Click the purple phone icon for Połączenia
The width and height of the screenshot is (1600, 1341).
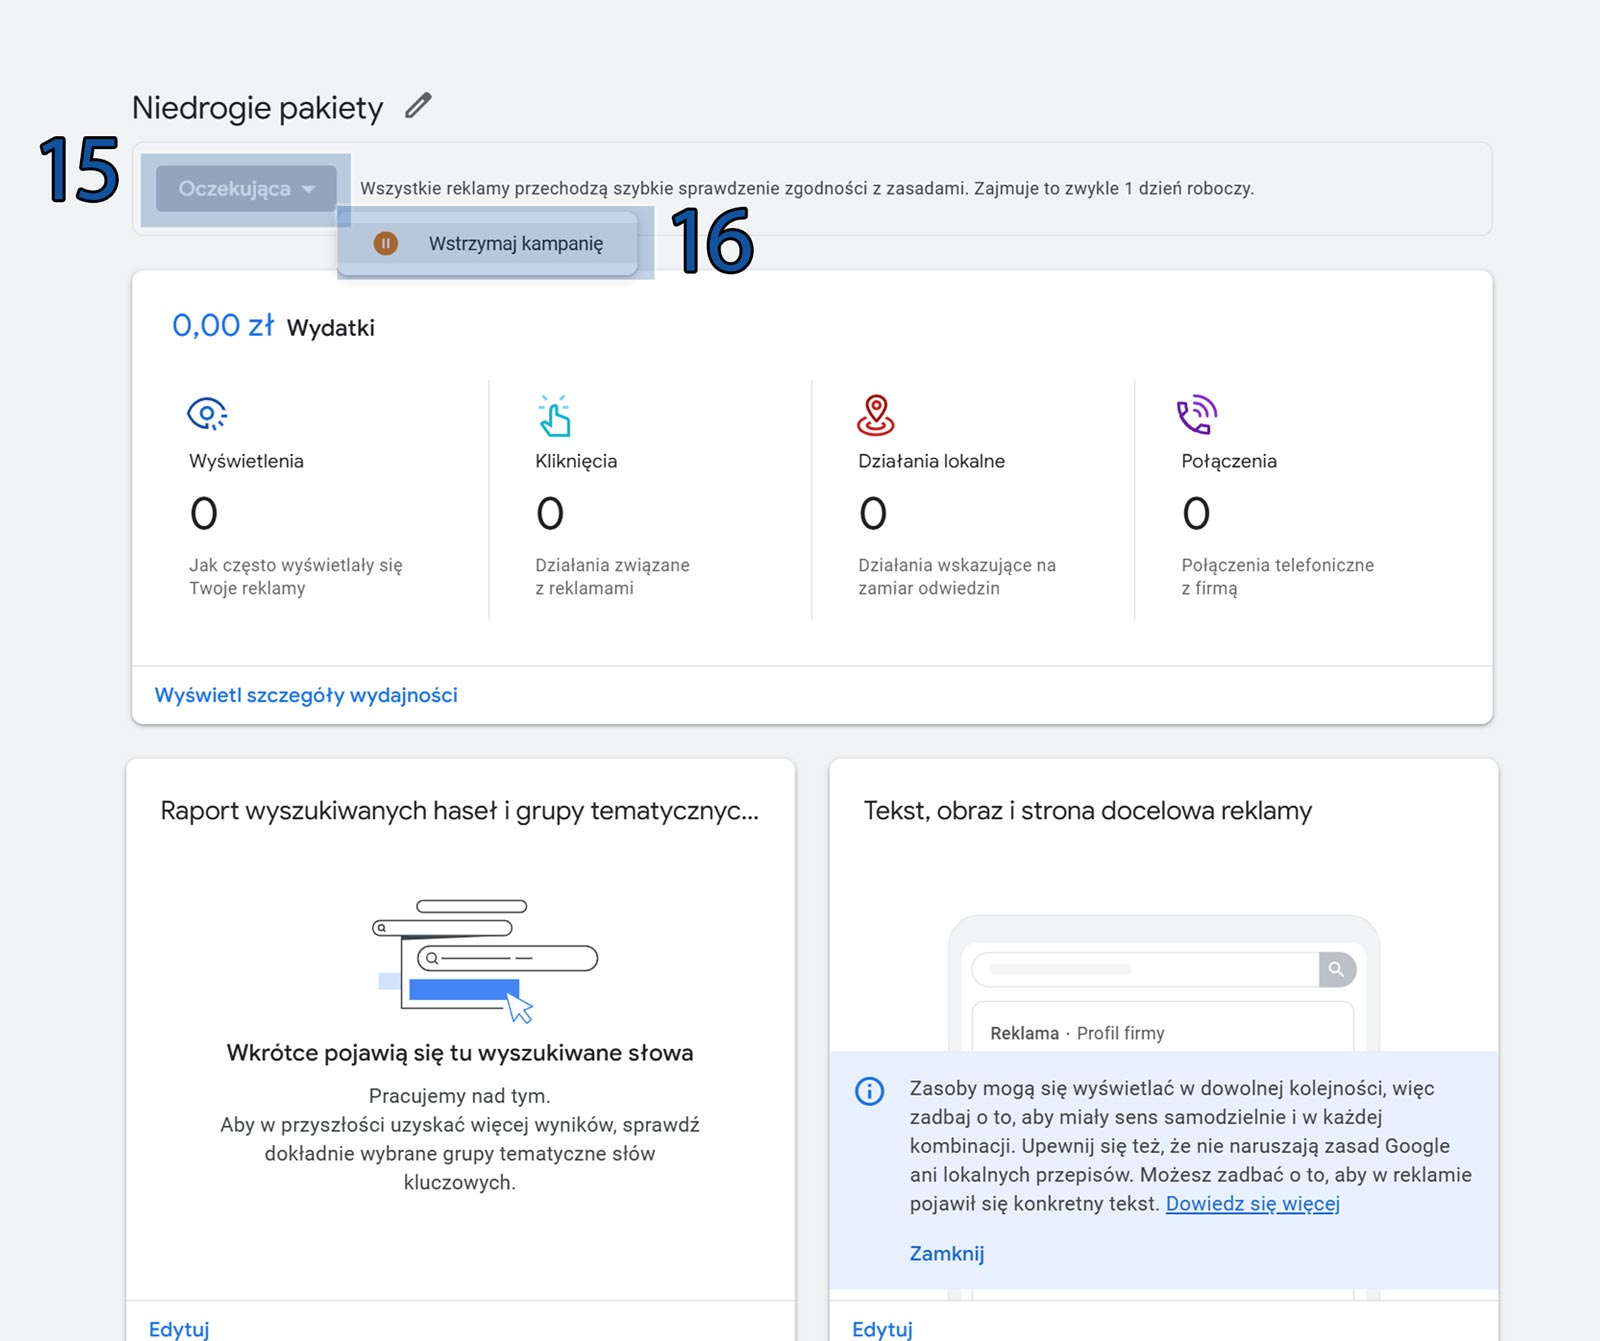click(x=1196, y=415)
